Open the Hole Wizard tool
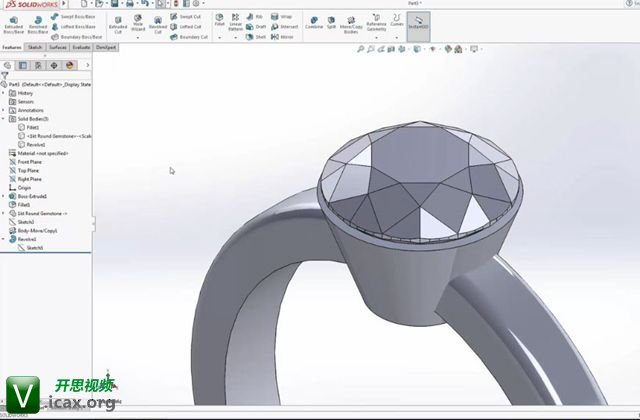The height and width of the screenshot is (420, 640). point(138,24)
